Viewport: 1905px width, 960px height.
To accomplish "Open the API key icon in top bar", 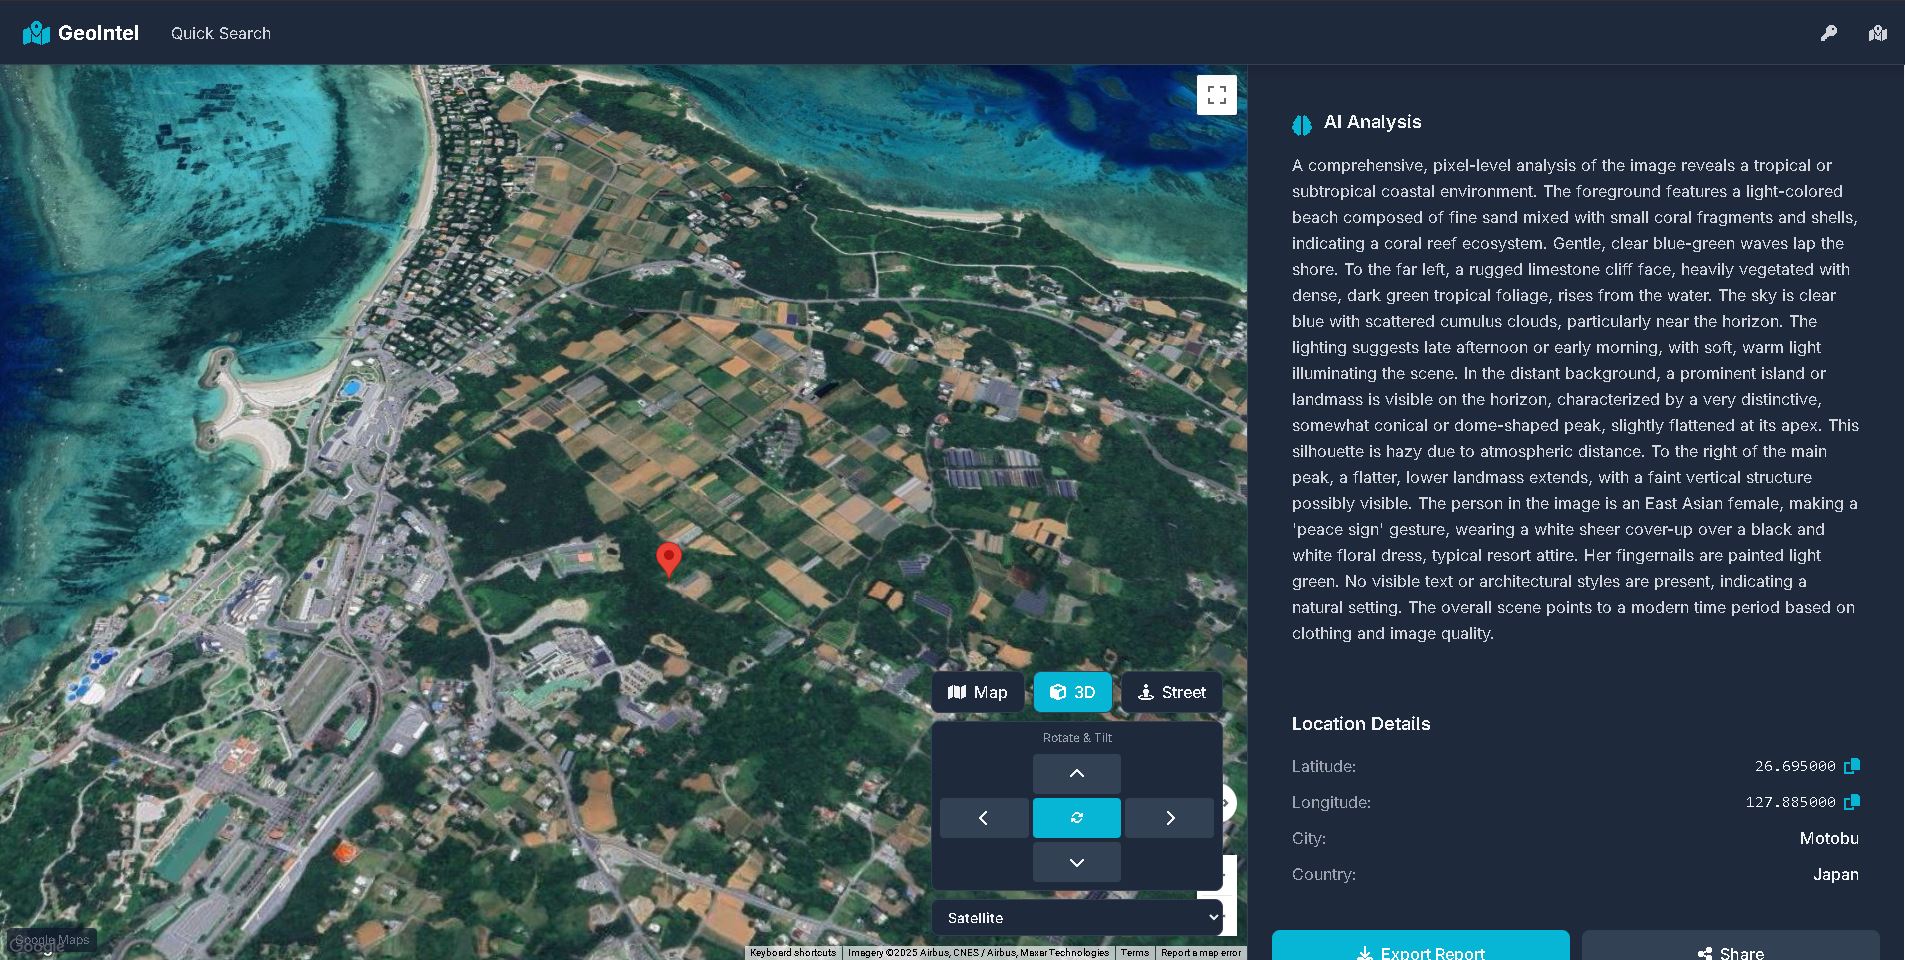I will pyautogui.click(x=1829, y=32).
